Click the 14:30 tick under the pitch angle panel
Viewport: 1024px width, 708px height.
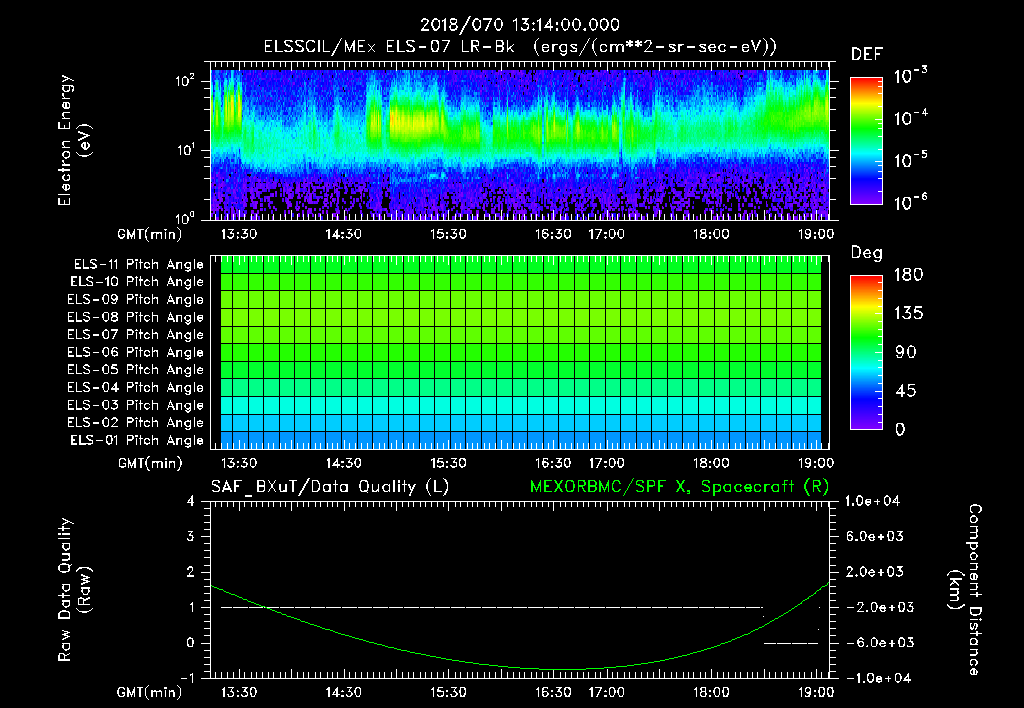pos(344,463)
